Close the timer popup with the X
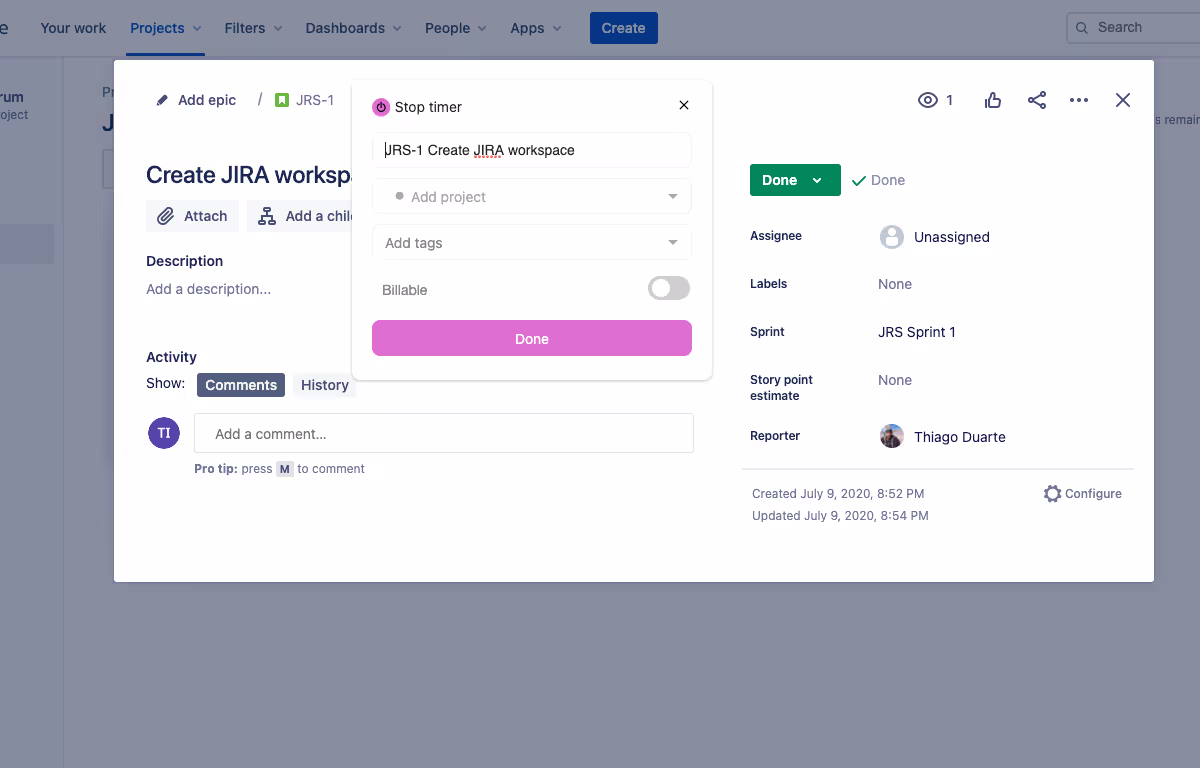Viewport: 1200px width, 768px height. pos(684,105)
